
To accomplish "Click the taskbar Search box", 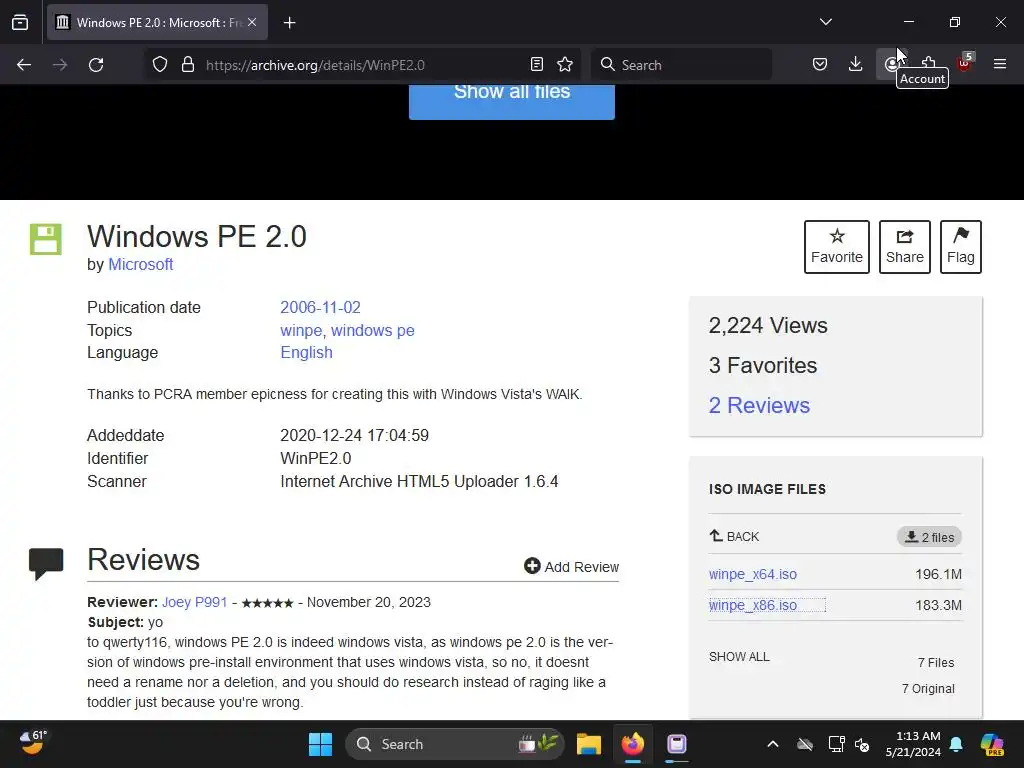I will coord(455,744).
